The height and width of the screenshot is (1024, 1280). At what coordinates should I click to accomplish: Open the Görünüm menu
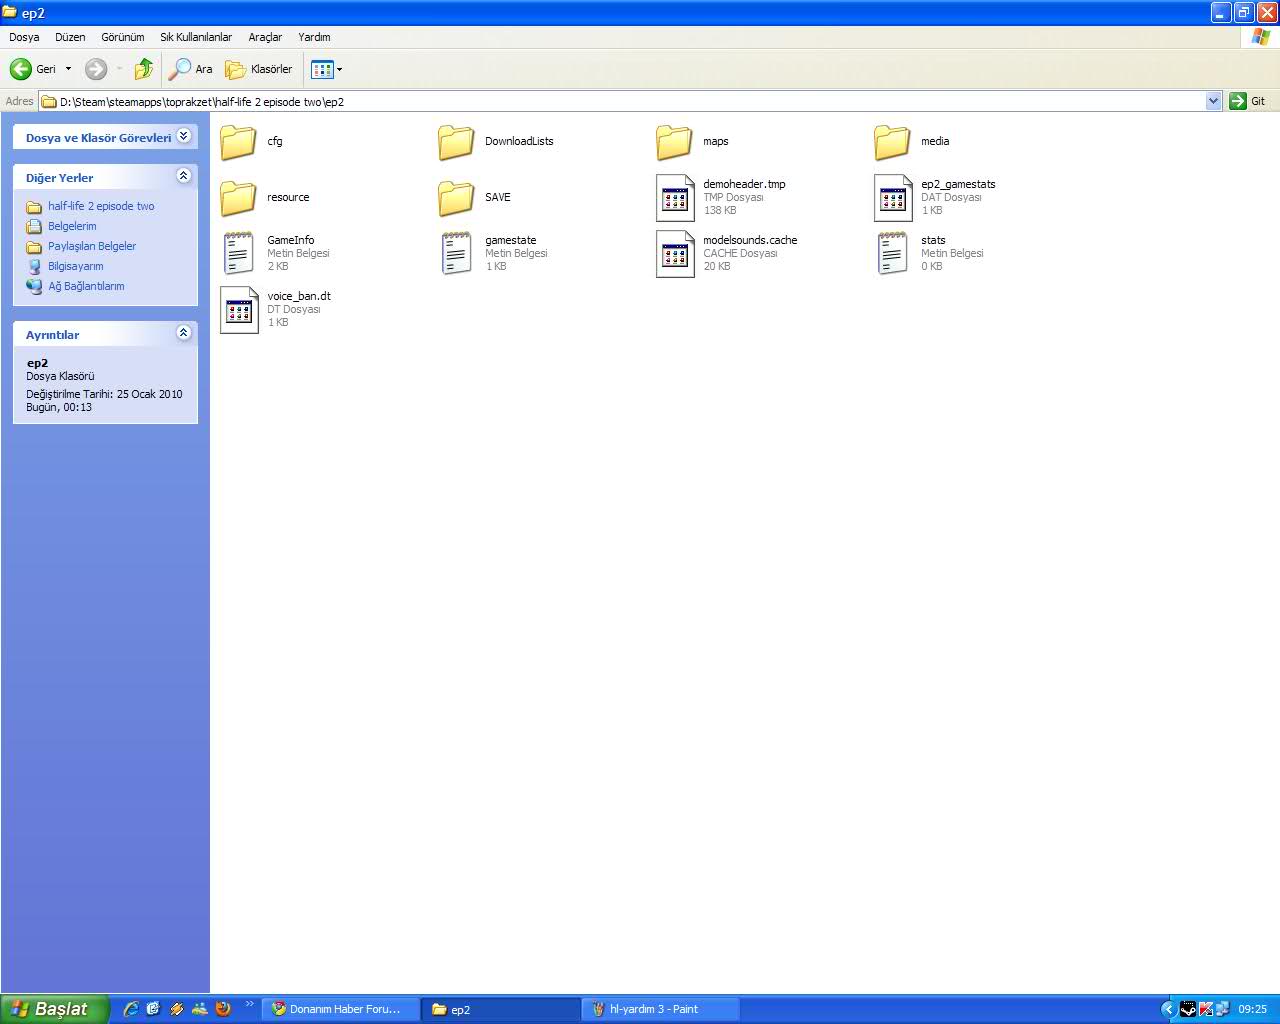(x=123, y=37)
